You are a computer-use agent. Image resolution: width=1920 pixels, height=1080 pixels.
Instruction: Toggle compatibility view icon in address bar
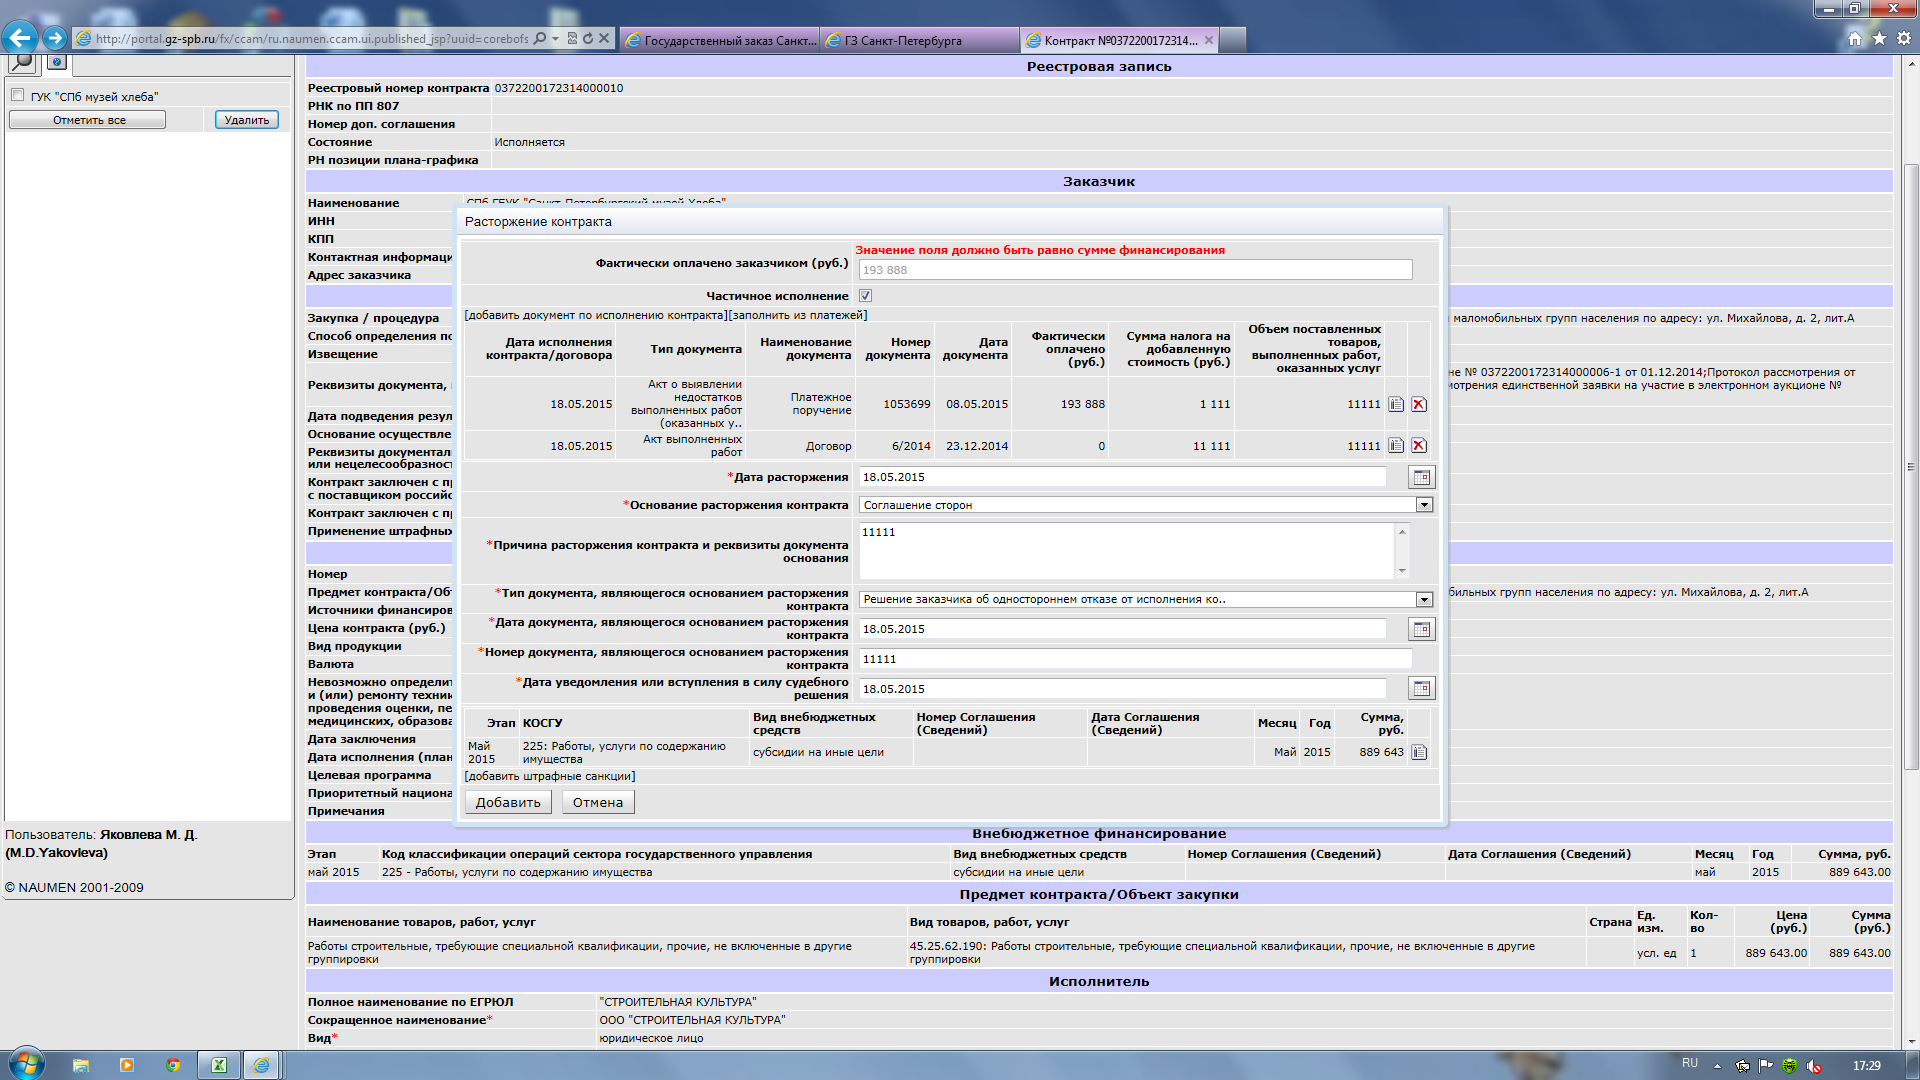(x=572, y=39)
